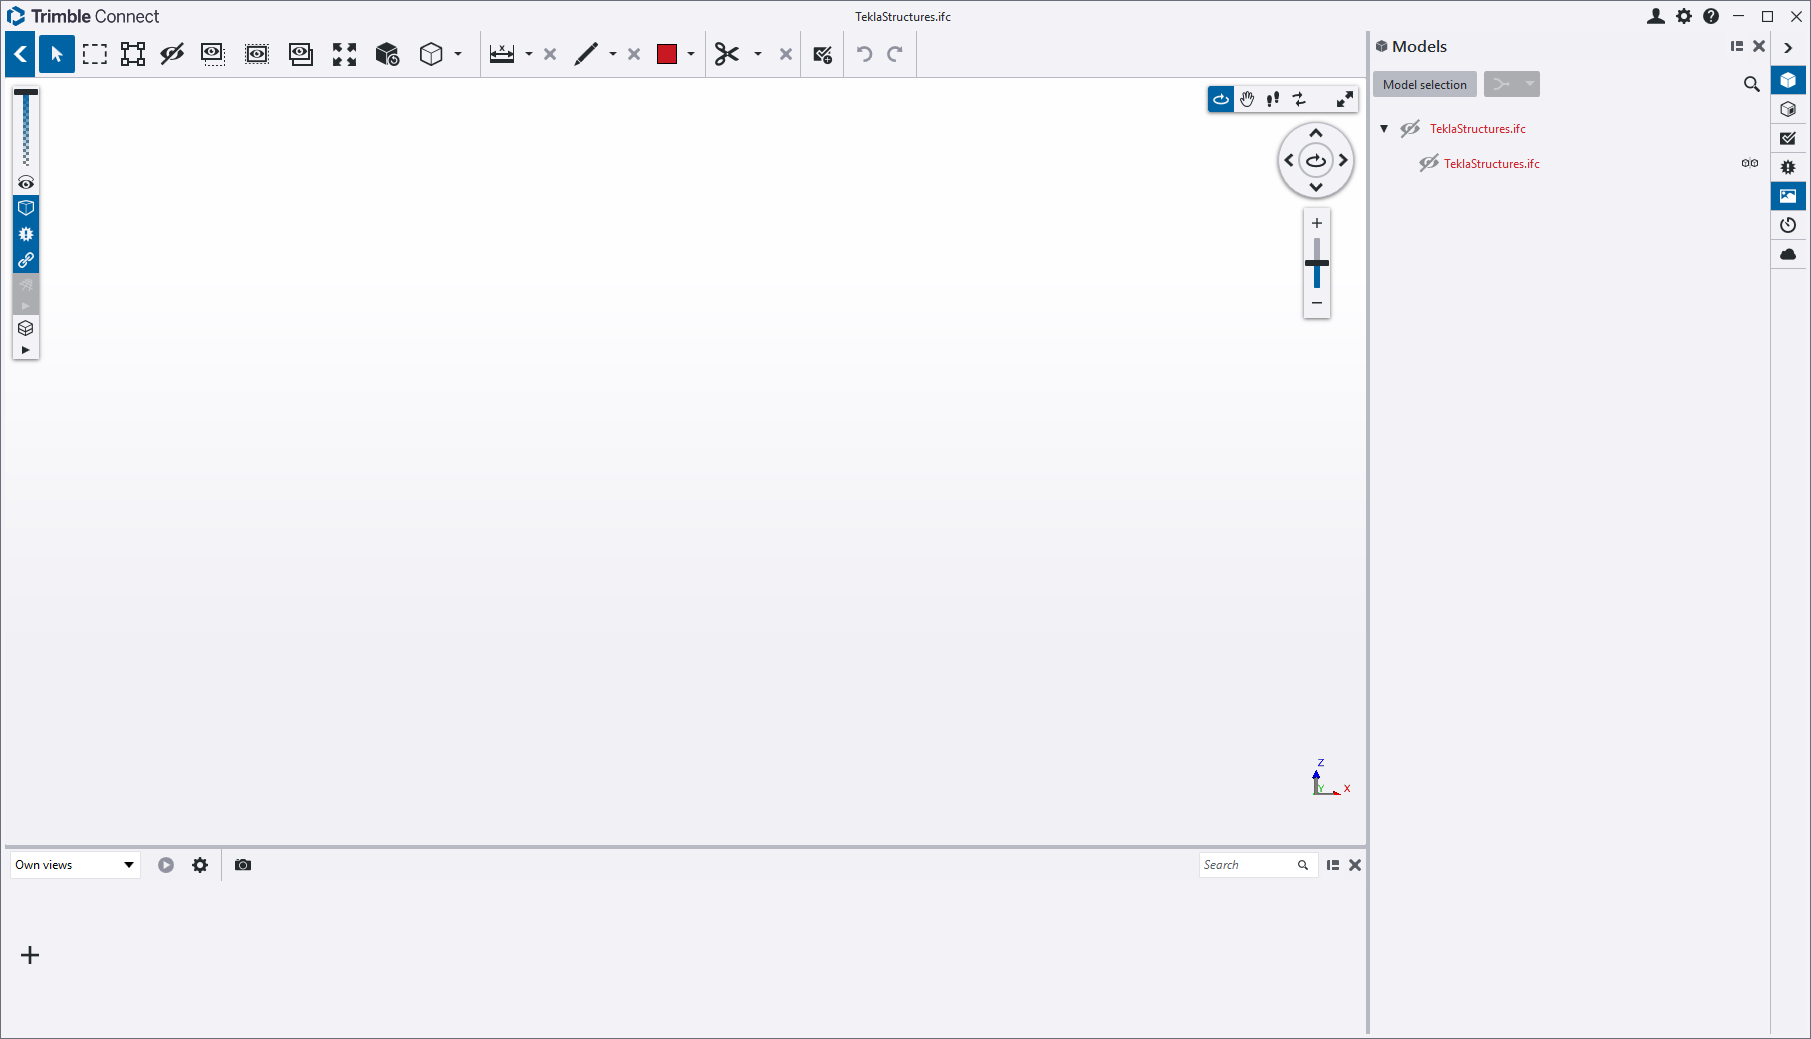Open the pencil markup dropdown arrow
Image resolution: width=1811 pixels, height=1039 pixels.
(613, 54)
